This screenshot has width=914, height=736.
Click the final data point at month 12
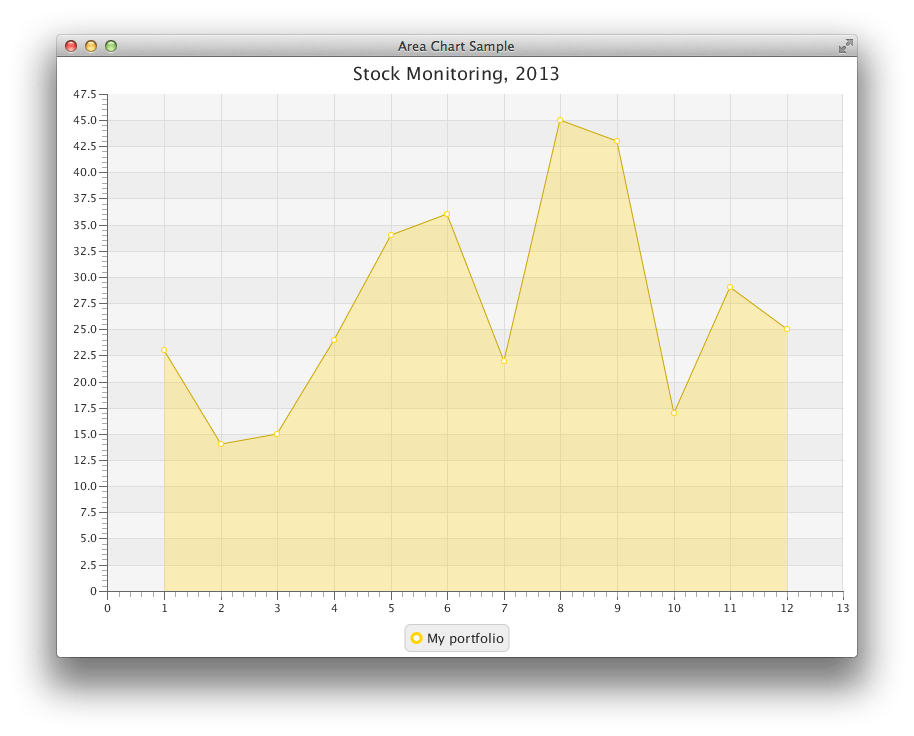pyautogui.click(x=787, y=329)
